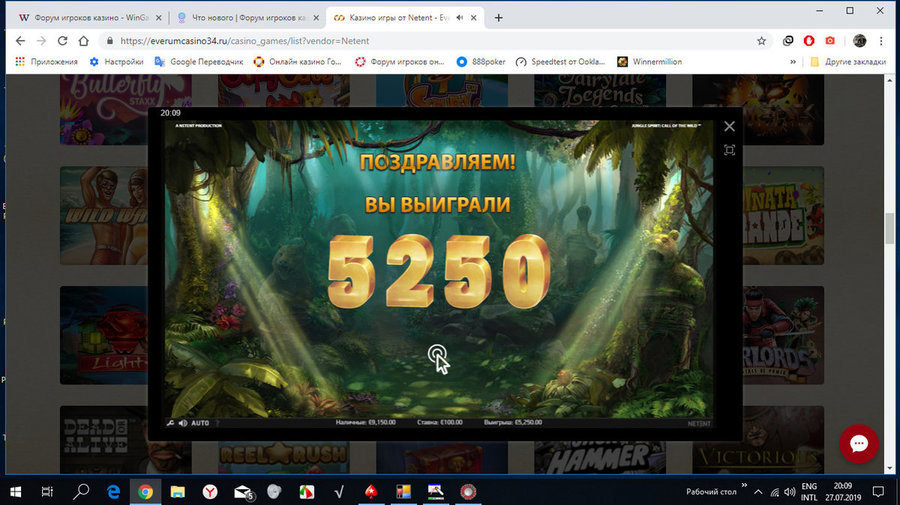Close the Netent casino tab

pyautogui.click(x=474, y=18)
